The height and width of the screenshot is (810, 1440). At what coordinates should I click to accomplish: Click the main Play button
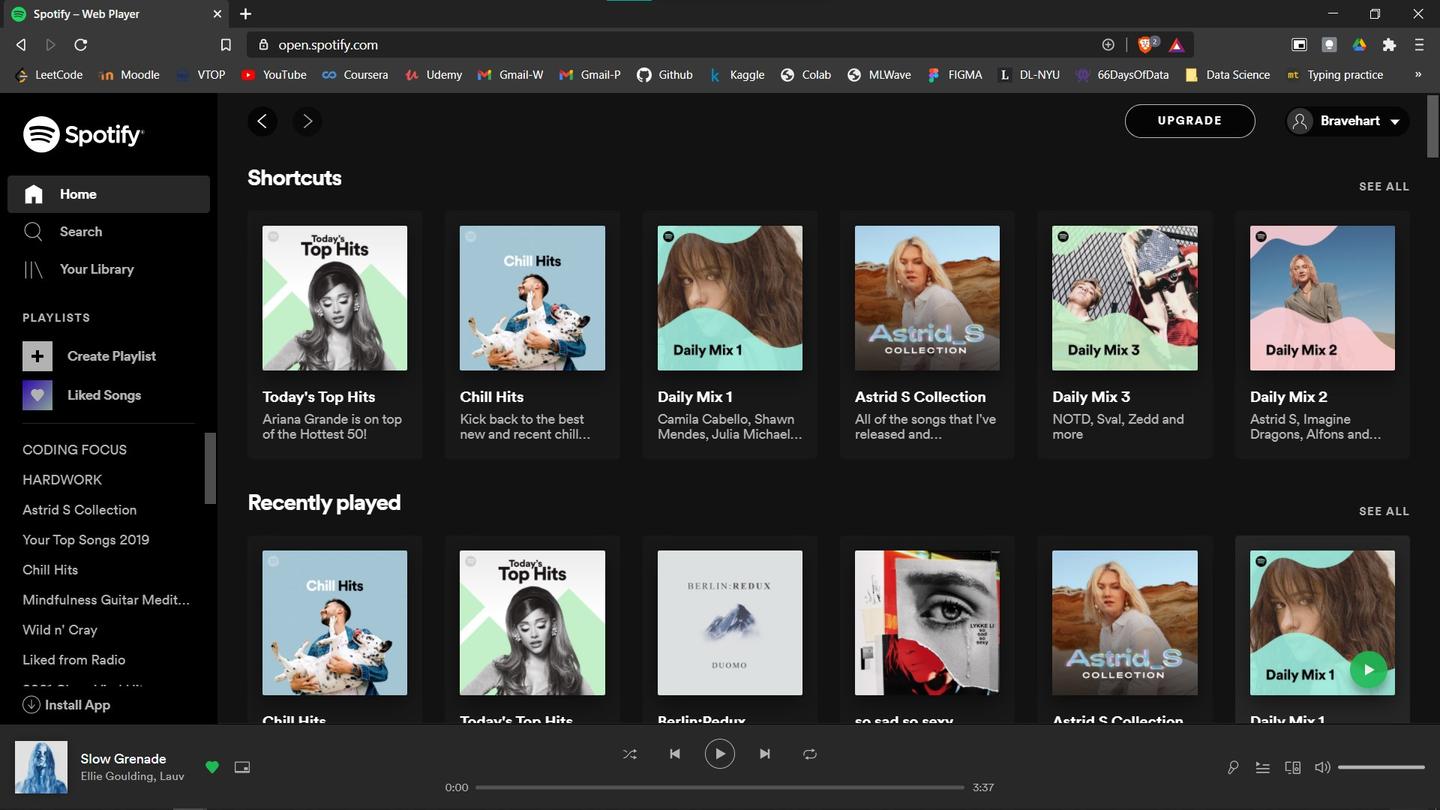(720, 754)
